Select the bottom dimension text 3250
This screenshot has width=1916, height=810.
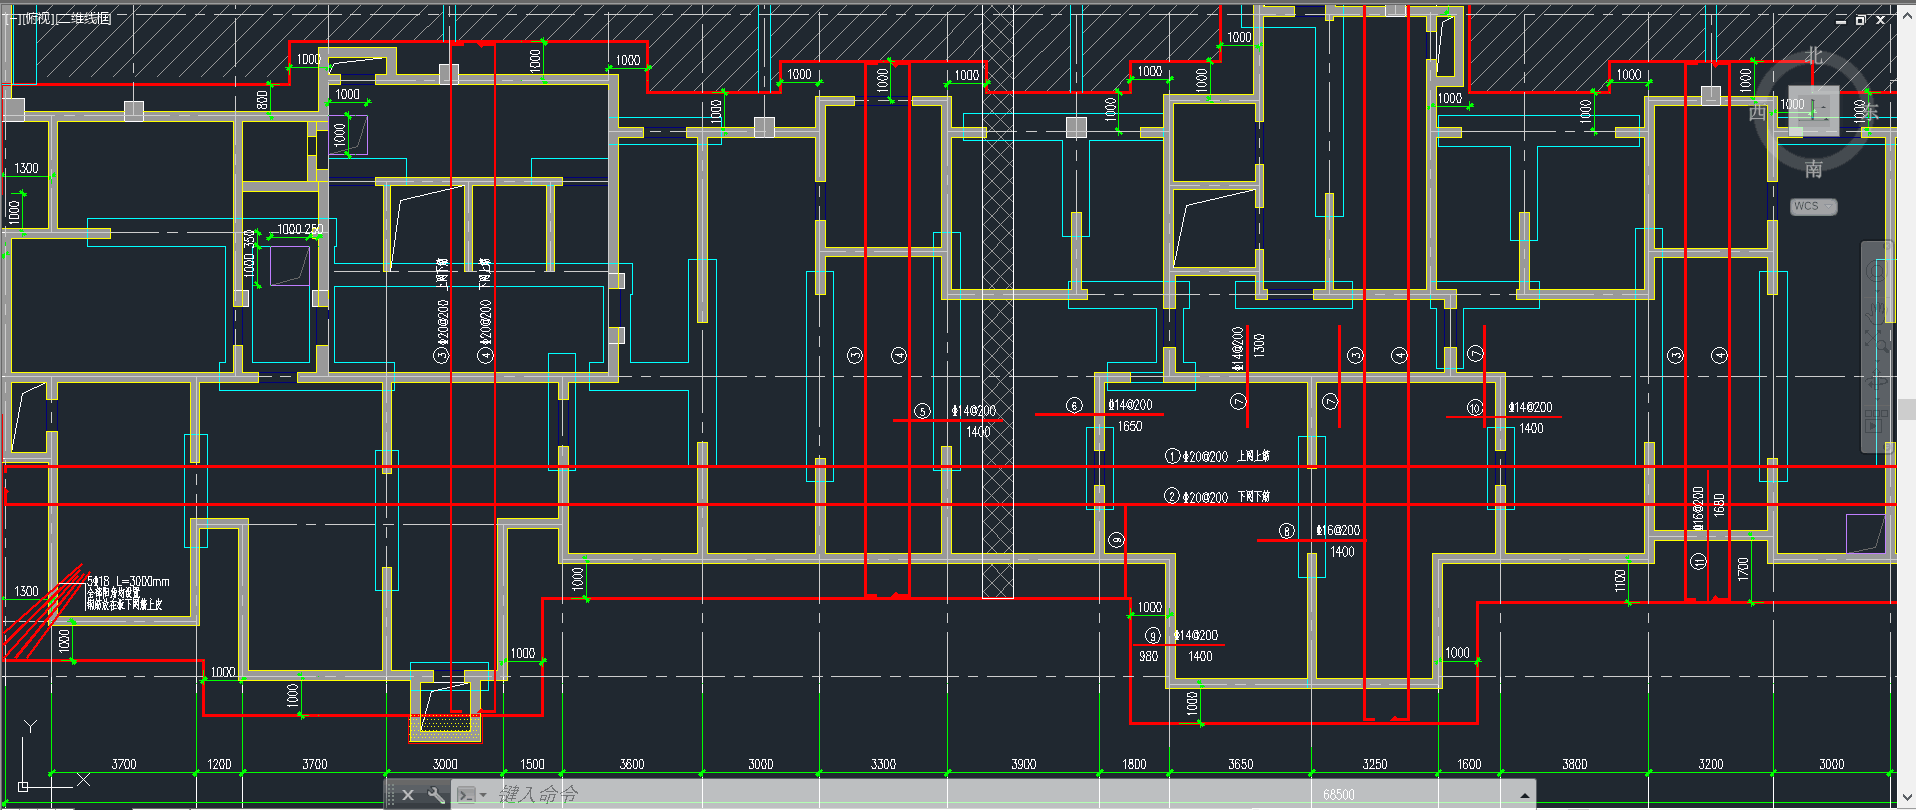pos(1375,764)
